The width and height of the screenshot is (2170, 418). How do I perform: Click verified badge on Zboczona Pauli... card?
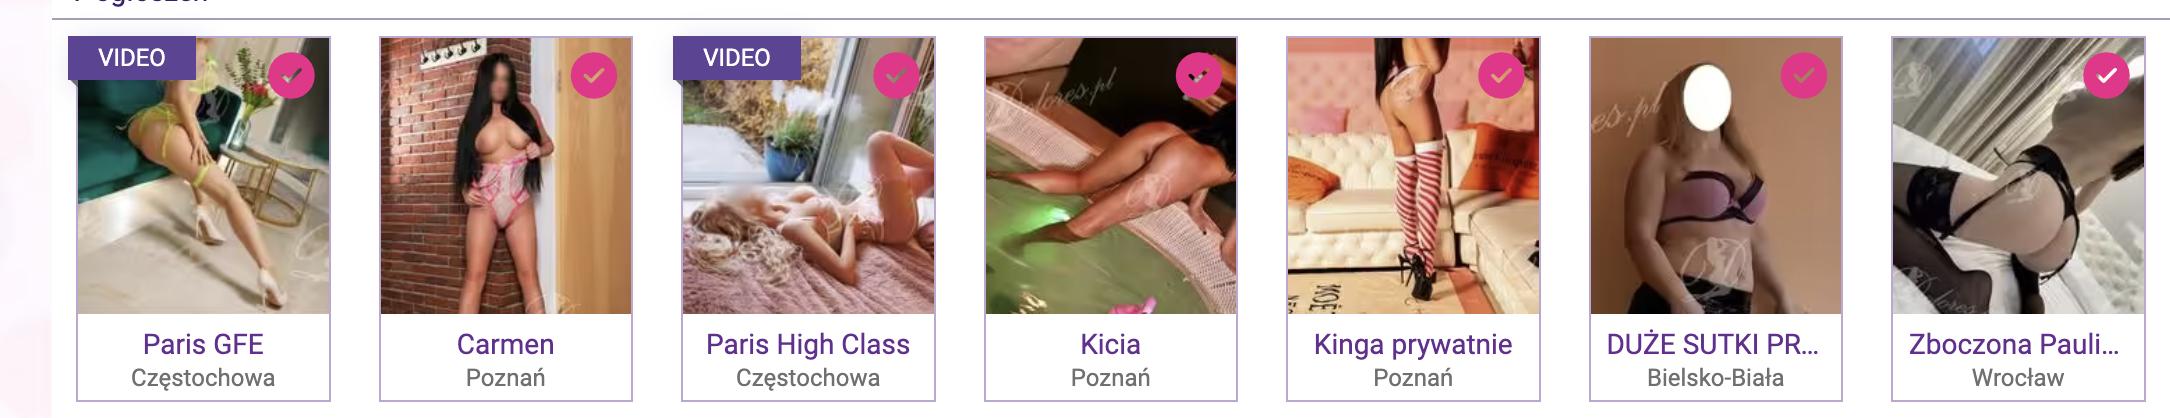pos(2107,75)
